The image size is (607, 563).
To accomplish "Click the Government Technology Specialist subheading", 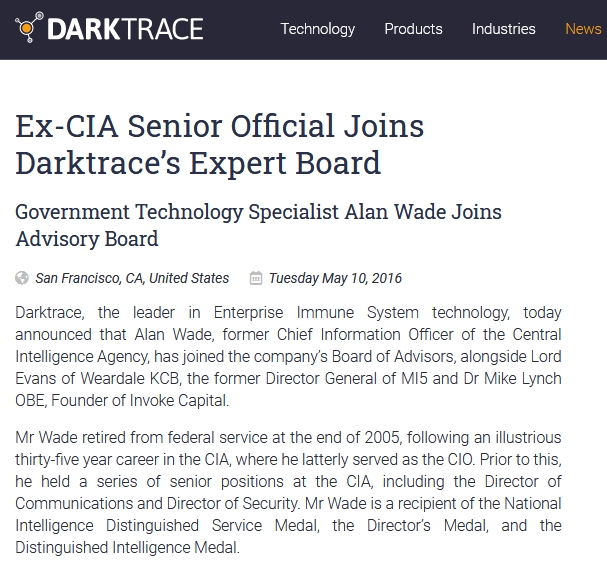I will [258, 225].
